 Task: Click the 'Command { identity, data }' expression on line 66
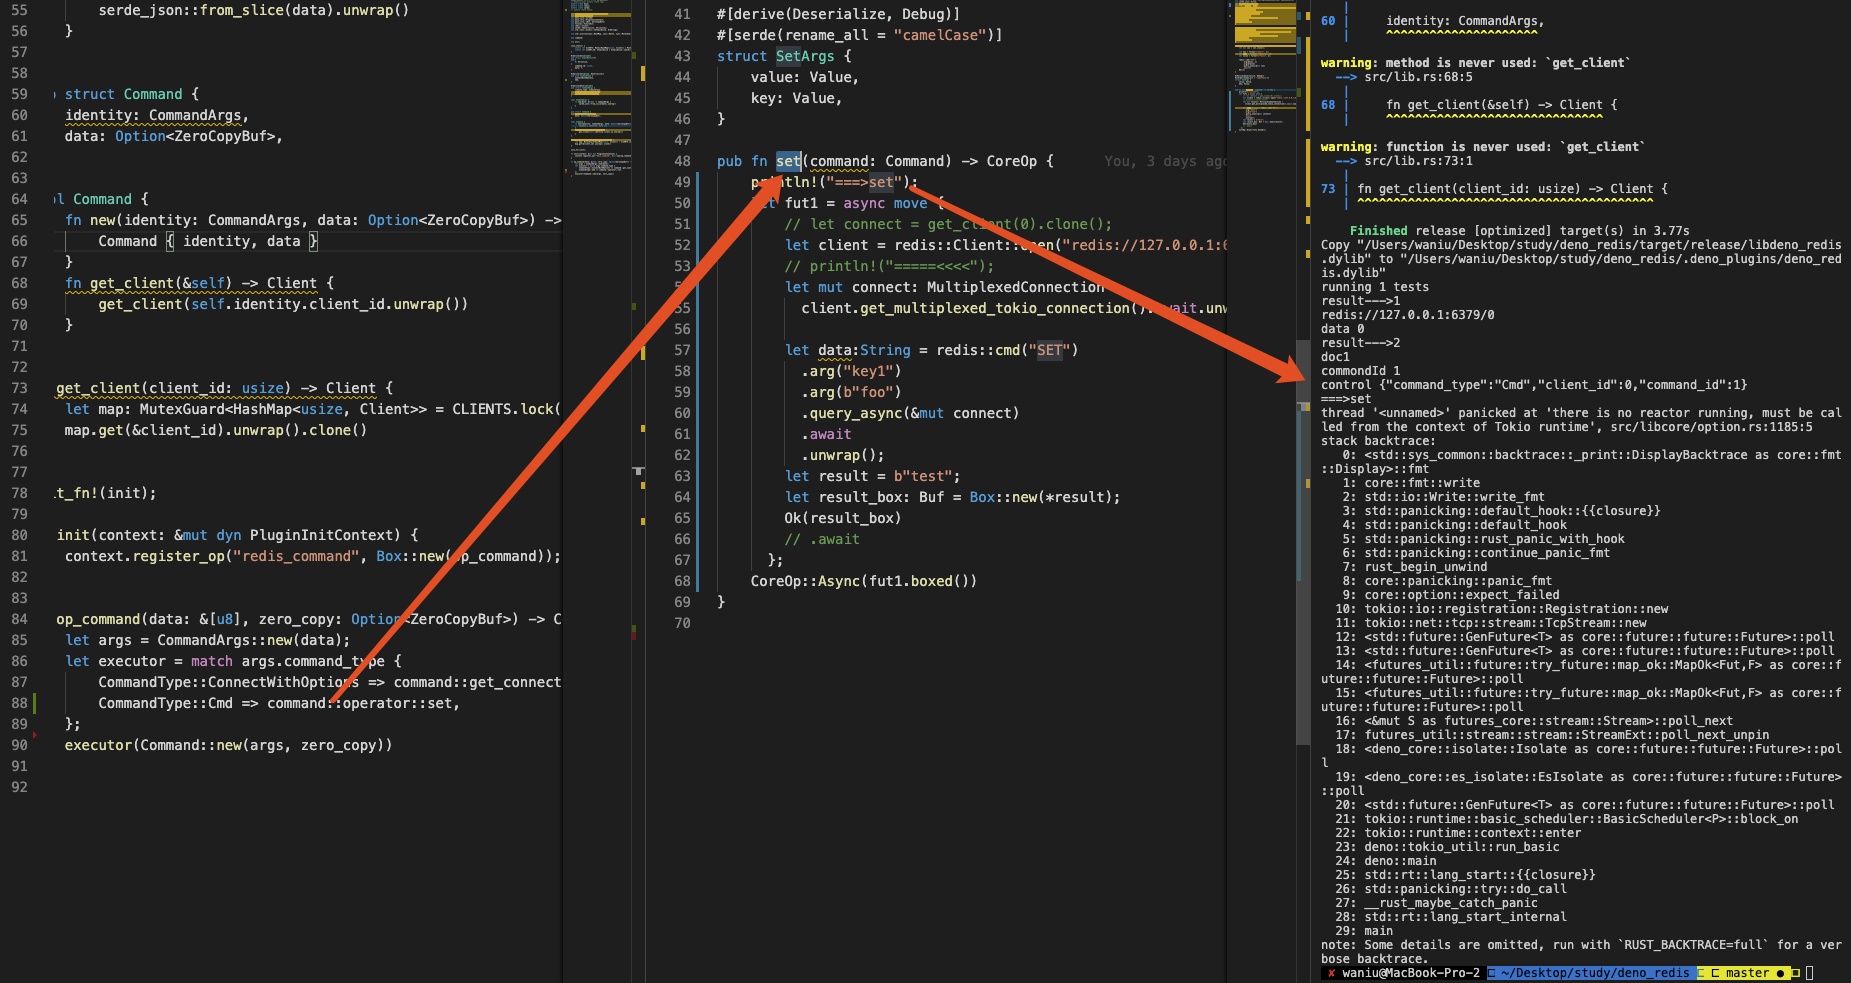208,241
